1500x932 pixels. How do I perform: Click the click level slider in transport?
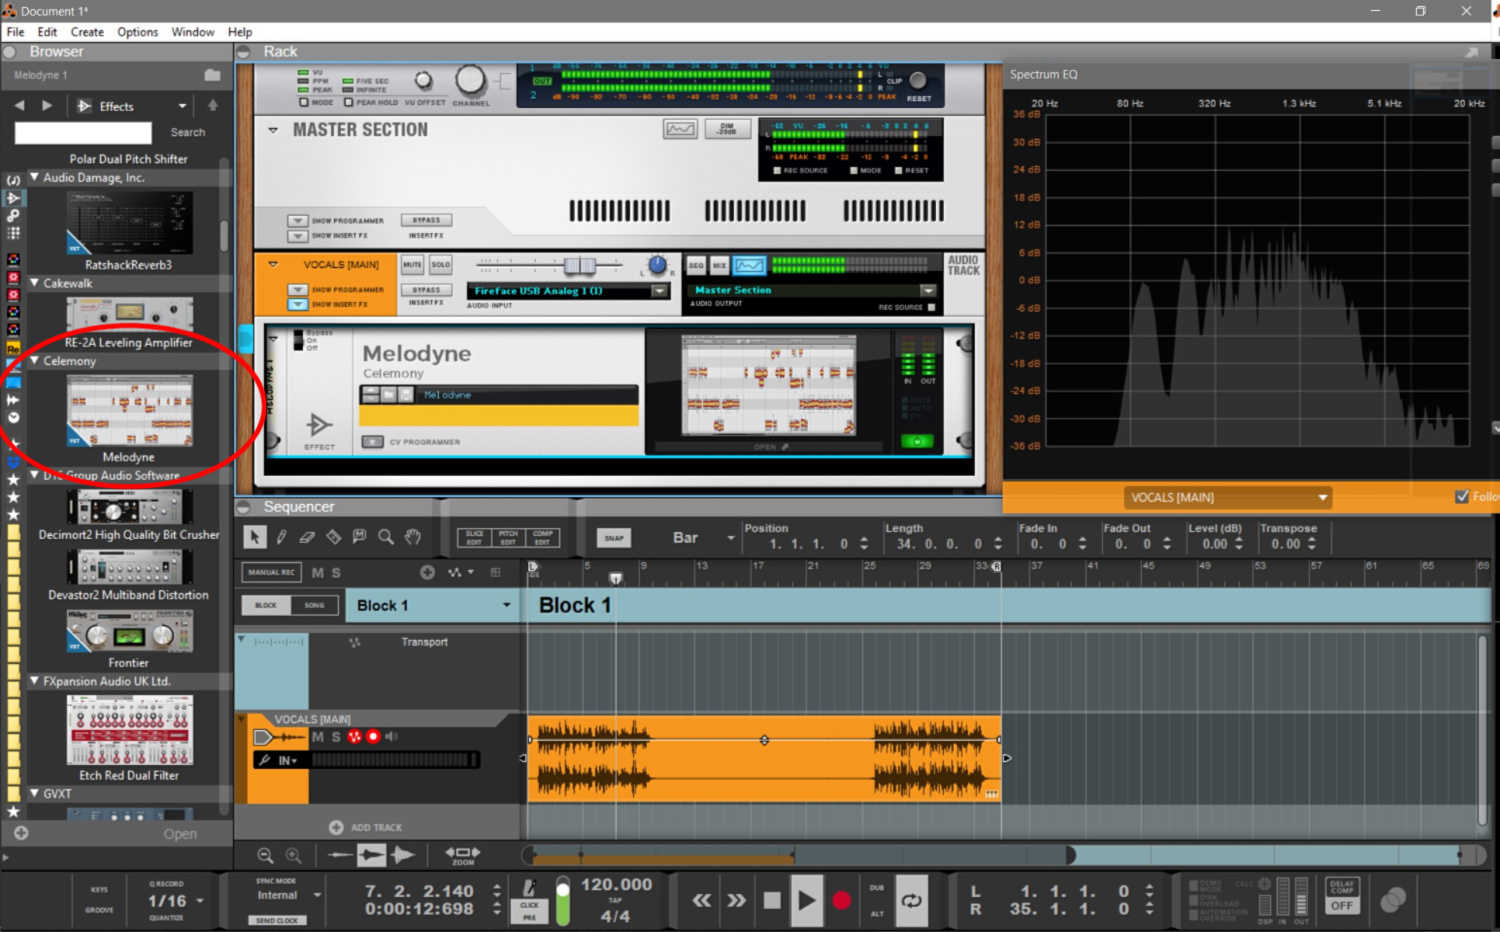[x=563, y=902]
